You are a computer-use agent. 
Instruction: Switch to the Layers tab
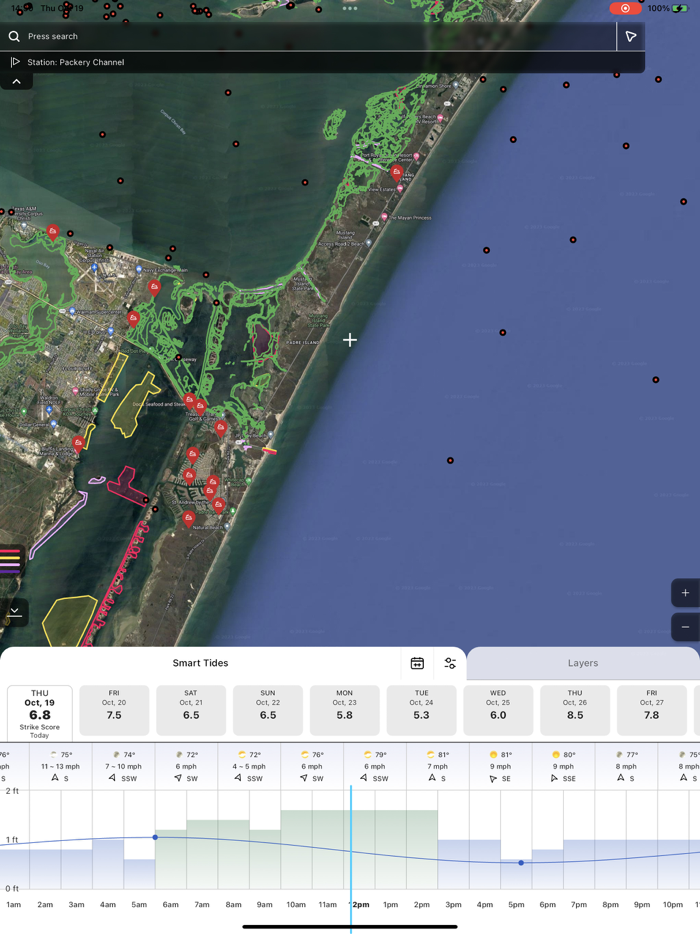pos(583,663)
